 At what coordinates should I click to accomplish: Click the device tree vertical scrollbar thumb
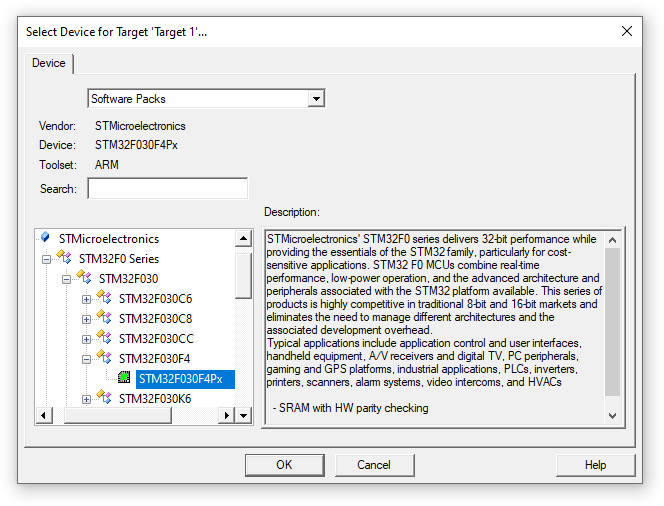tap(243, 276)
